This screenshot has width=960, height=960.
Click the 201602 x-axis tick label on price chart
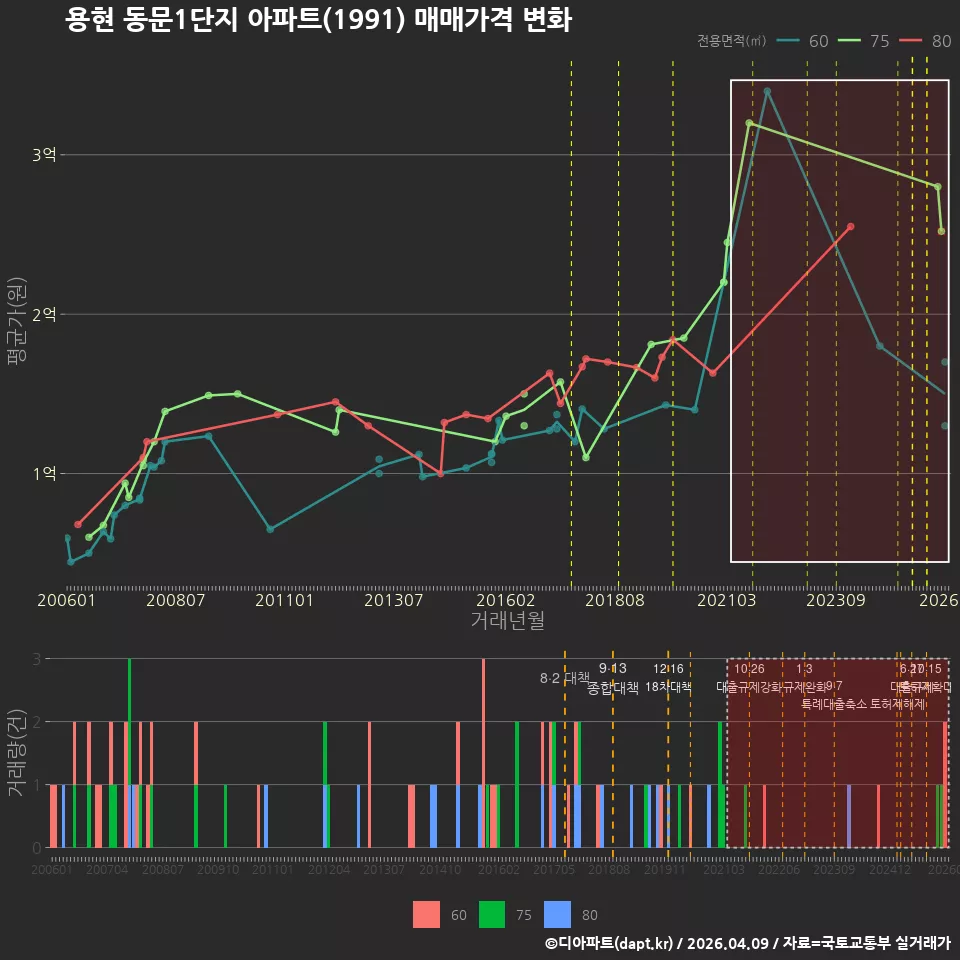click(506, 600)
